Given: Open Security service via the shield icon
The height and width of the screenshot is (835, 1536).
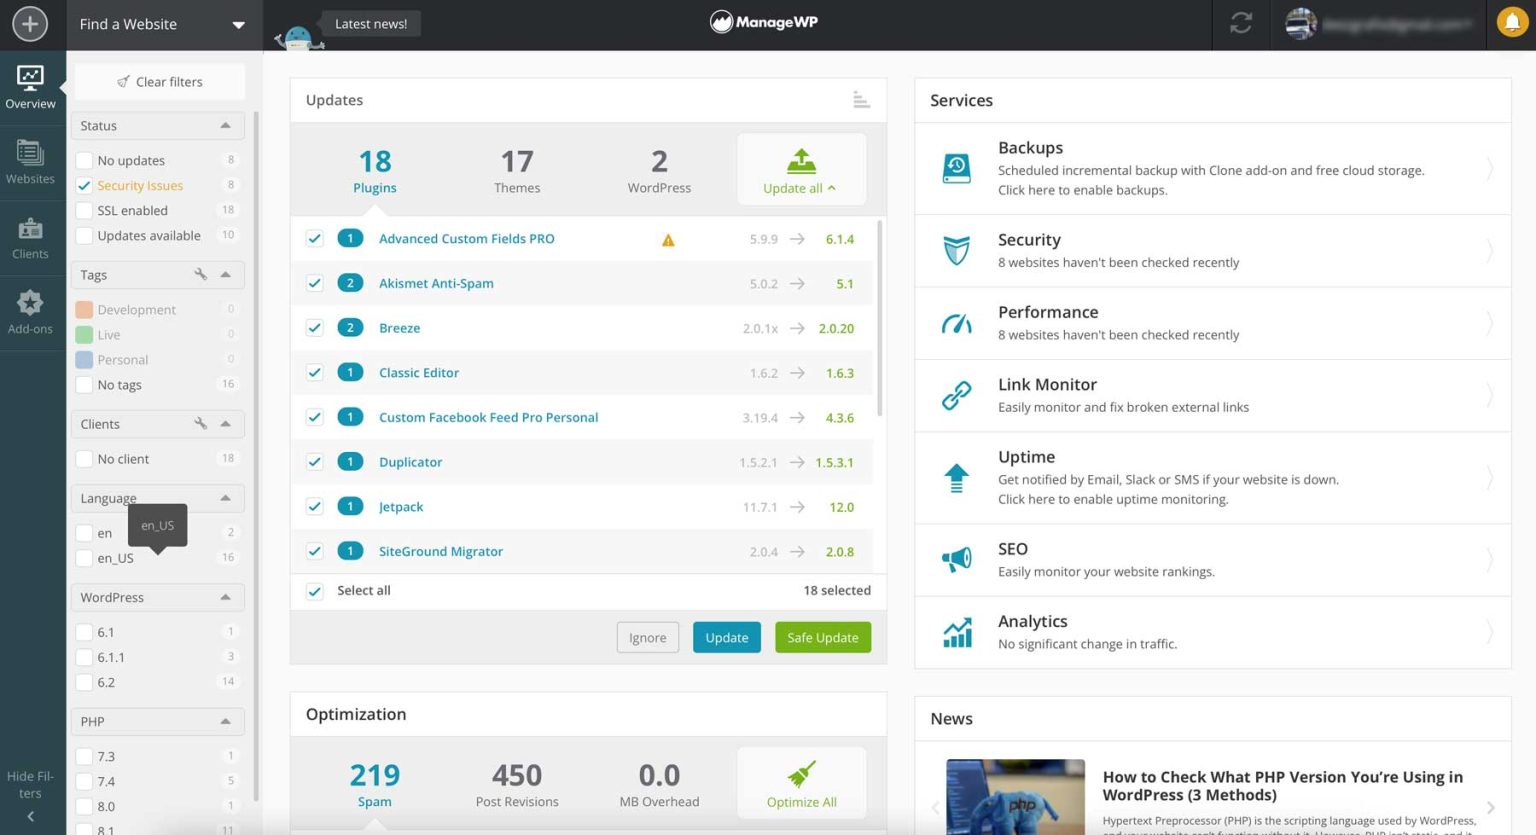Looking at the screenshot, I should click(x=956, y=250).
